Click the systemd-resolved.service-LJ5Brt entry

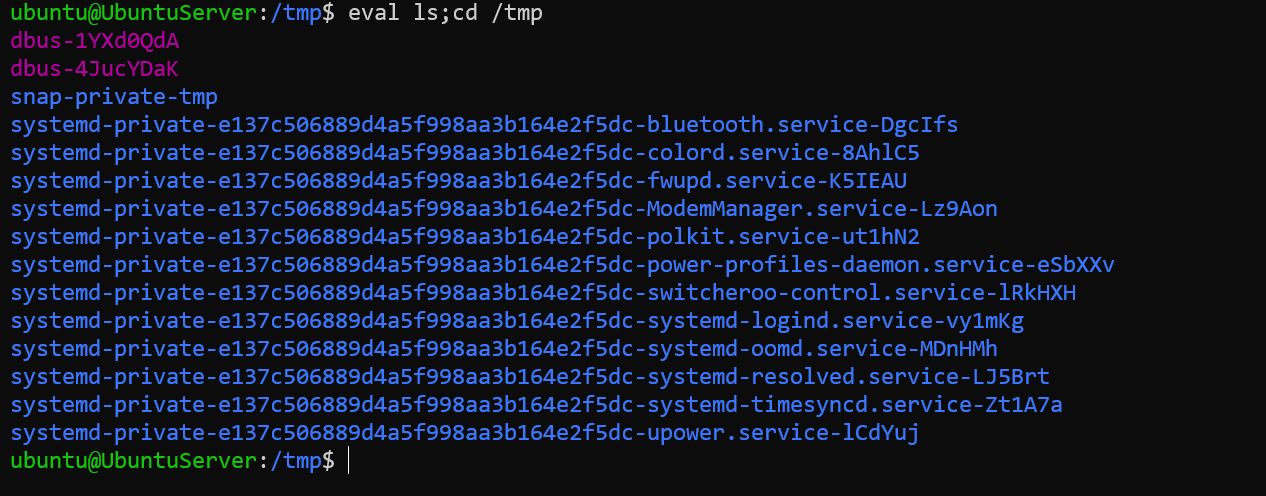(x=530, y=378)
